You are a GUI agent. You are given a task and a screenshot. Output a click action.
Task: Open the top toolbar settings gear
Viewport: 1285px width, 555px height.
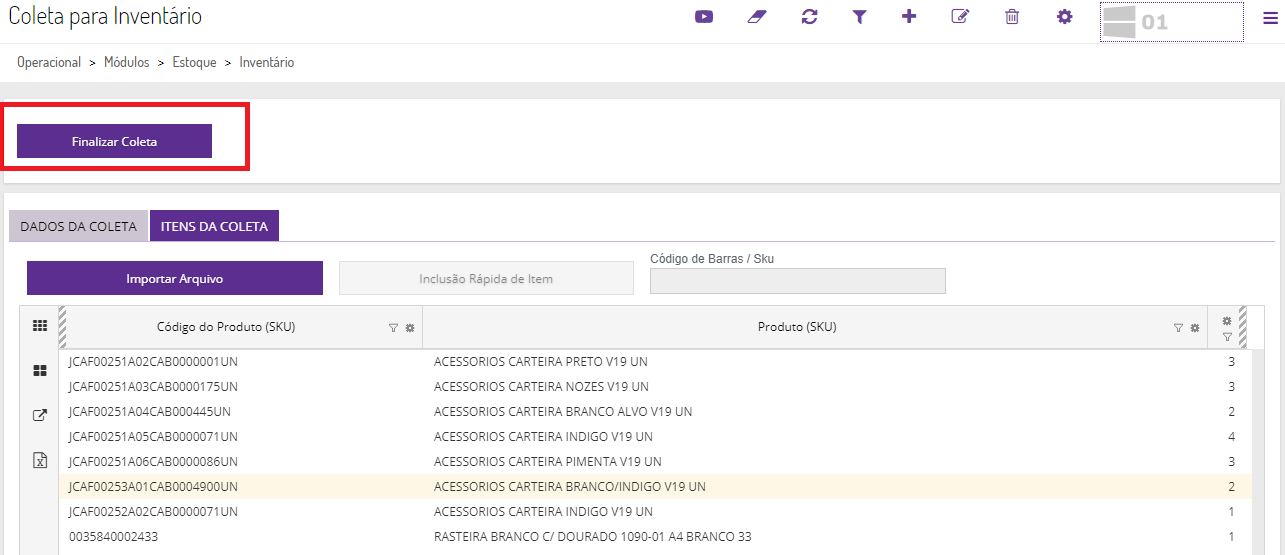[x=1064, y=17]
